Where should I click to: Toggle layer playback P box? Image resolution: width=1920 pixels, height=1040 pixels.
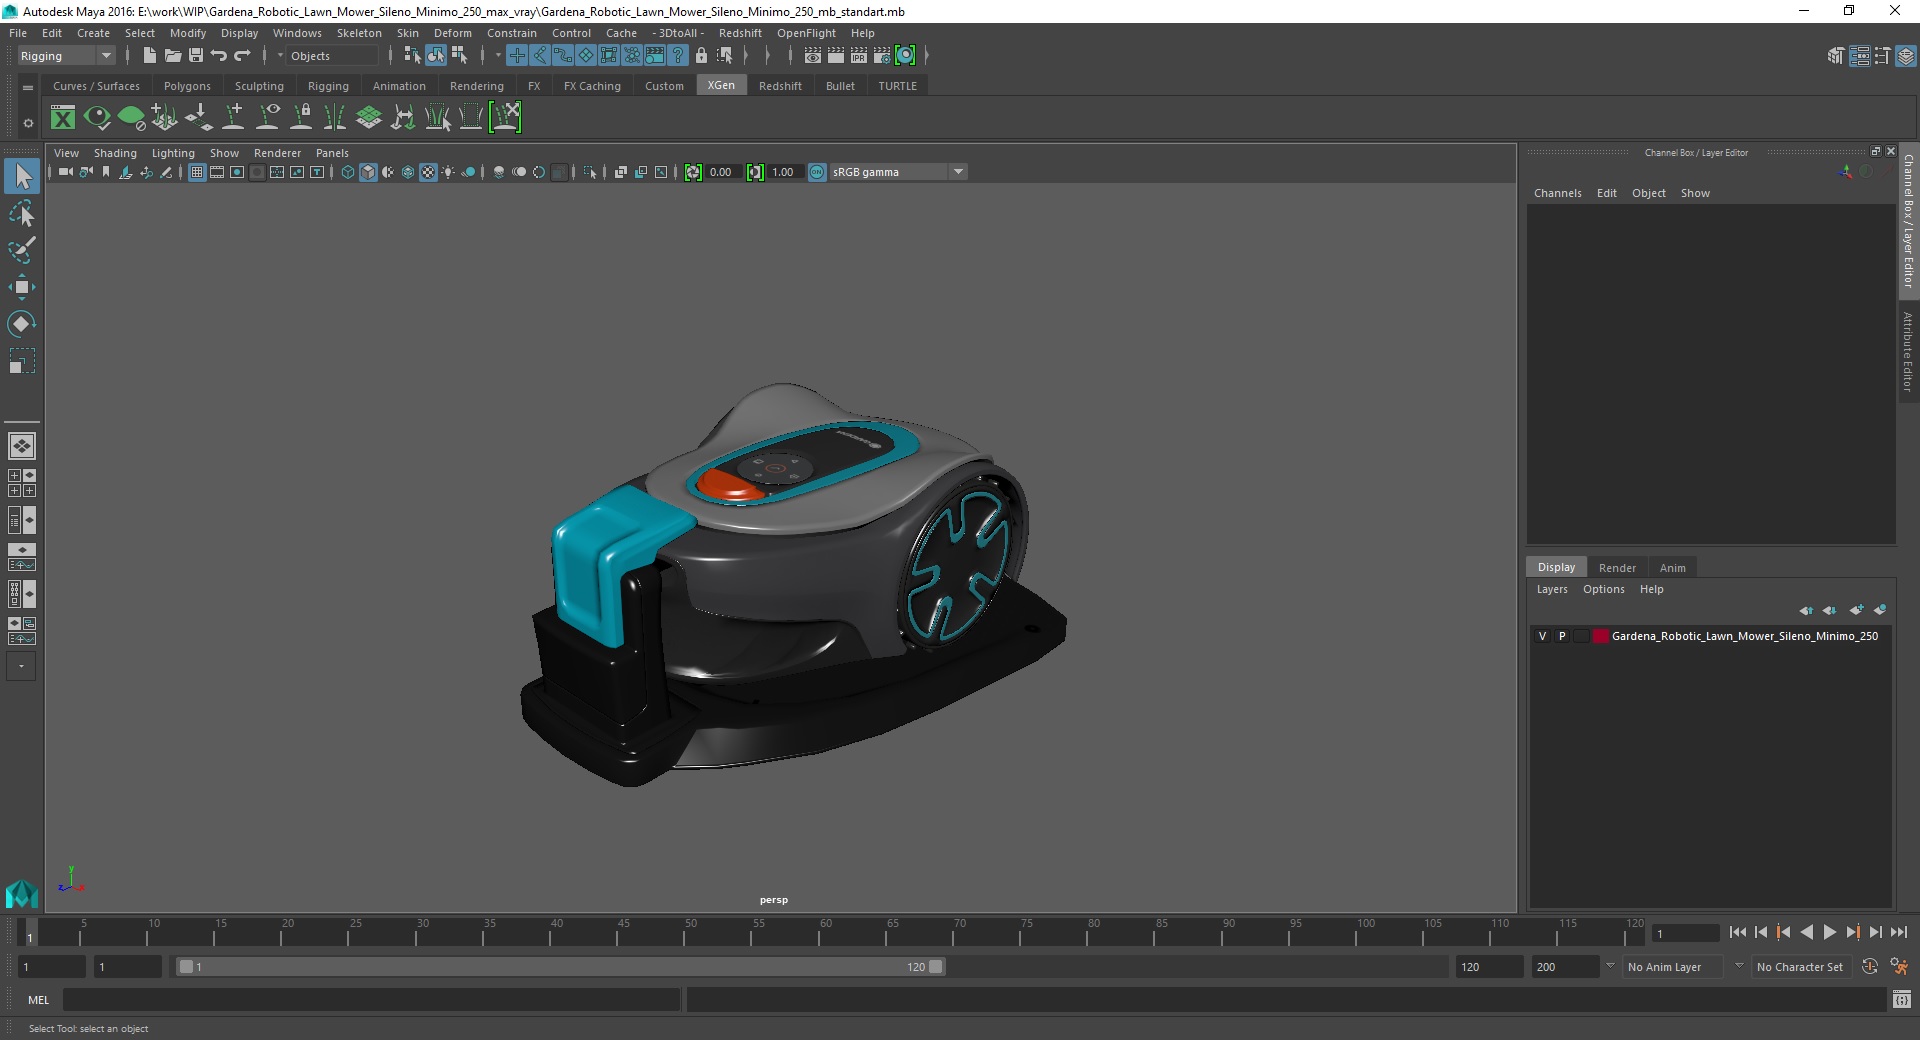tap(1562, 636)
